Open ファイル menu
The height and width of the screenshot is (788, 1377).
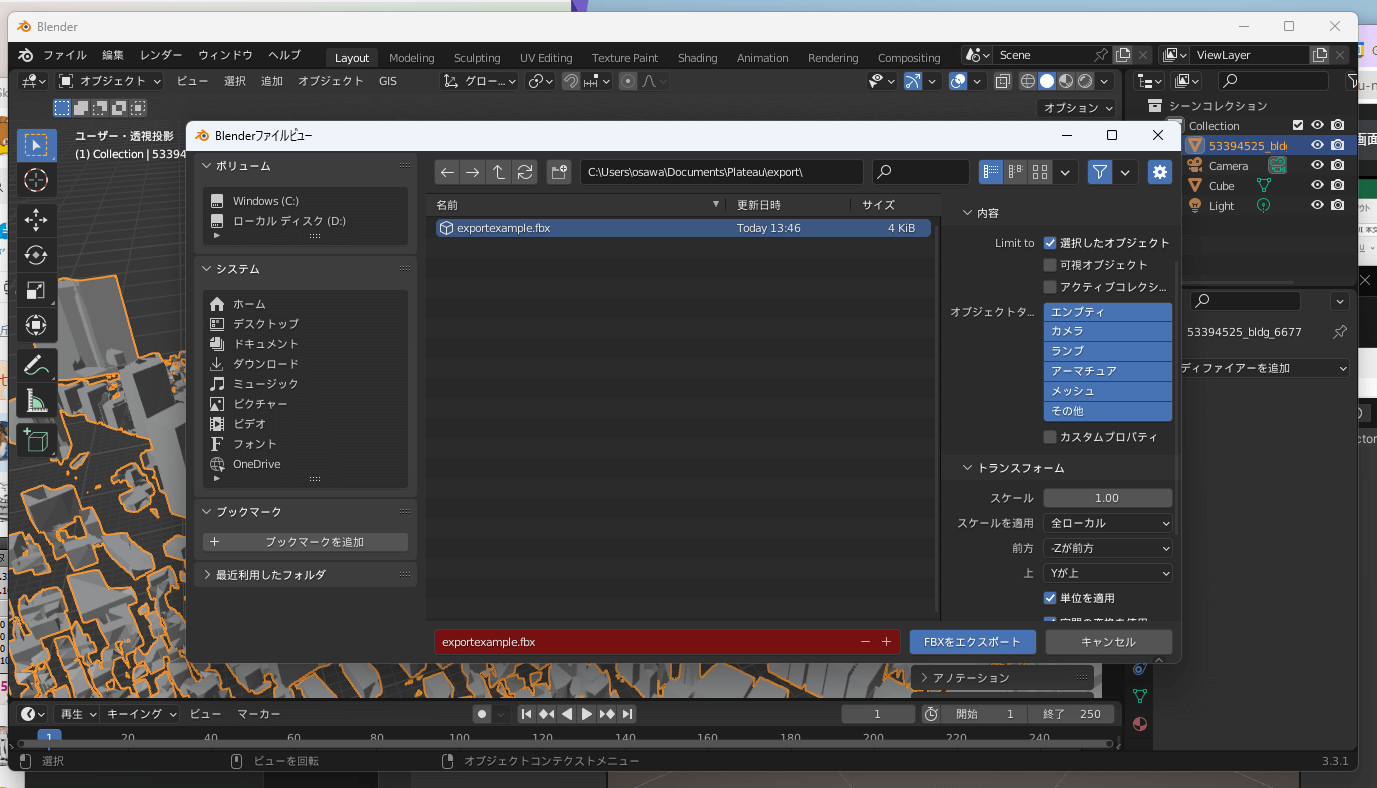pos(65,55)
